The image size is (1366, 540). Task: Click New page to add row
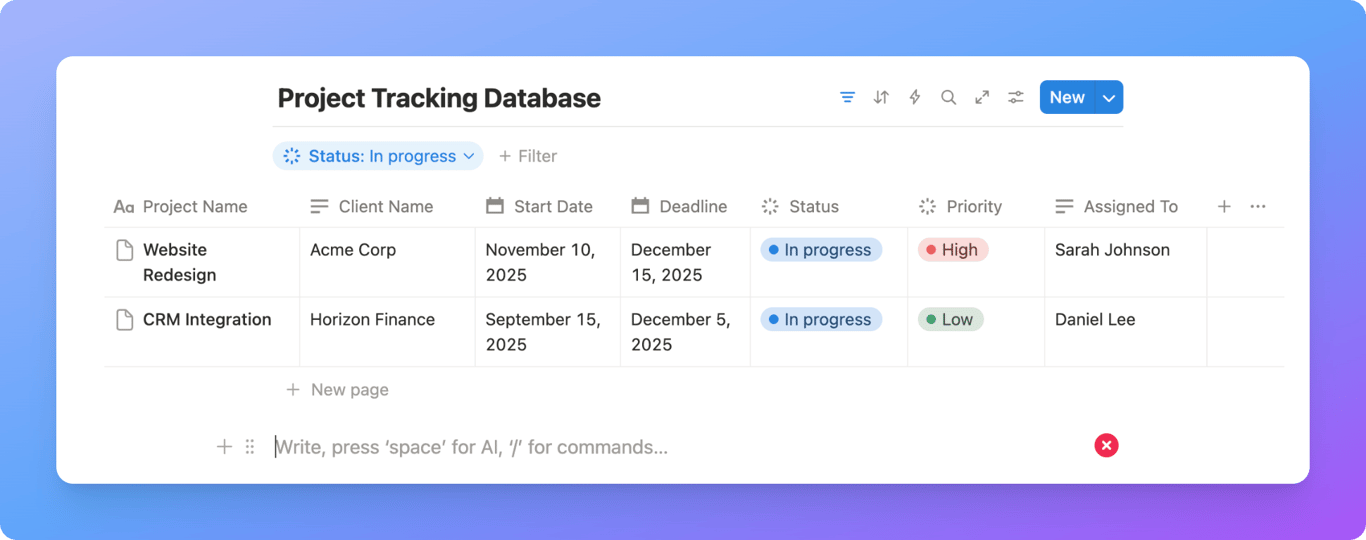tap(337, 390)
